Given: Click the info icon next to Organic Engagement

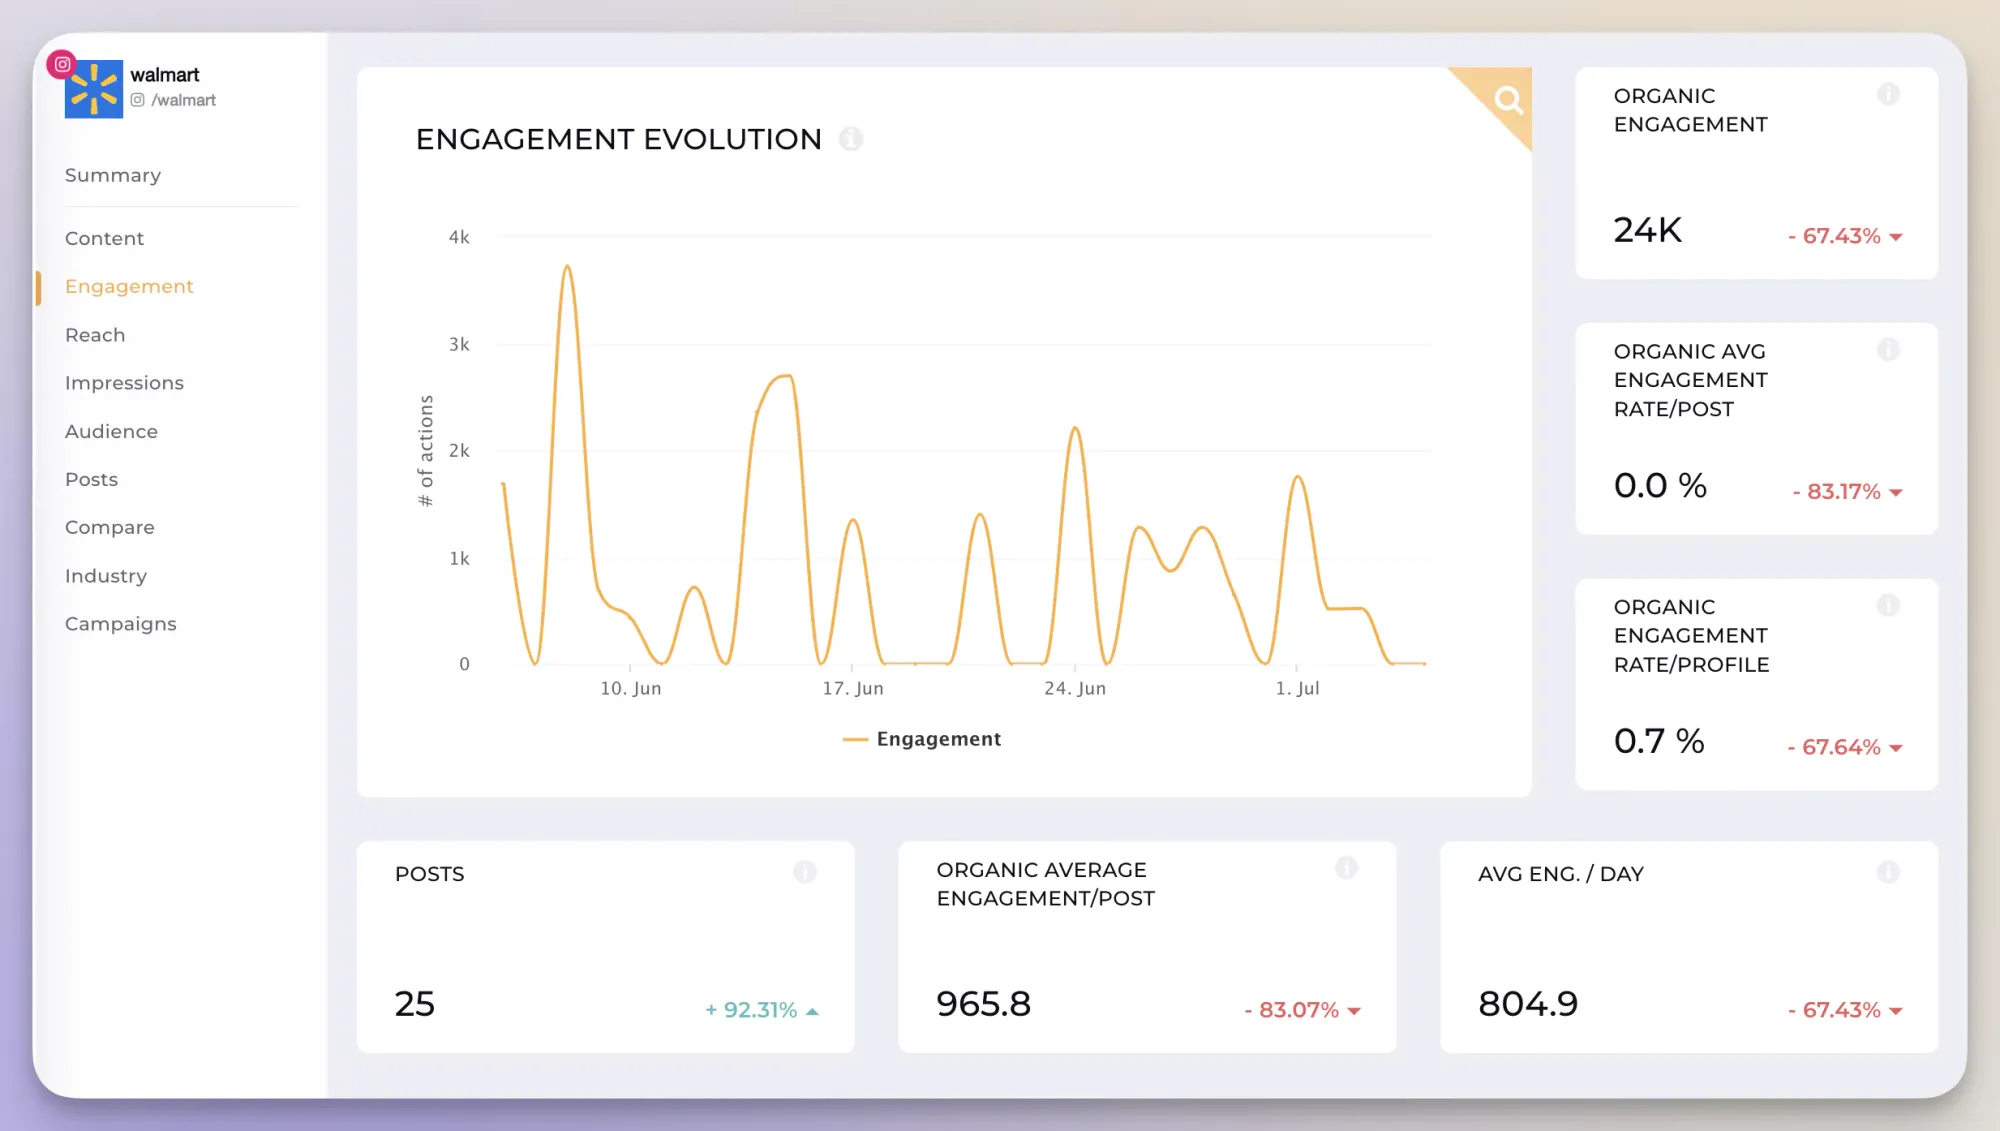Looking at the screenshot, I should [x=1887, y=93].
